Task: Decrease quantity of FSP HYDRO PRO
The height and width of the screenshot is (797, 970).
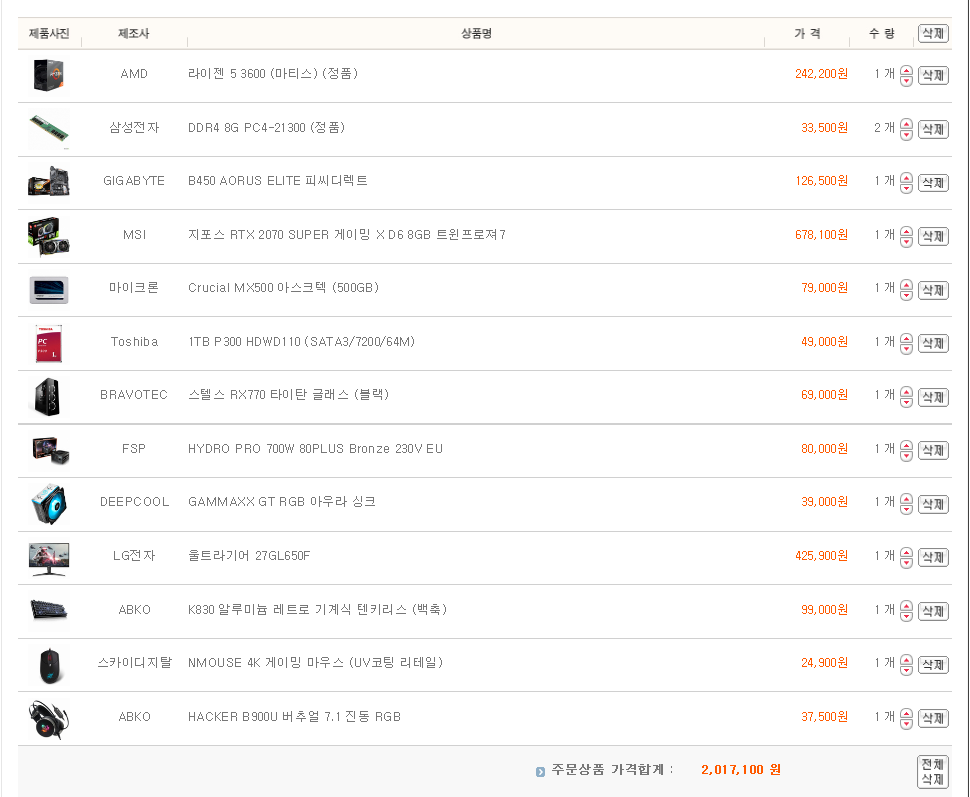Action: pos(906,456)
